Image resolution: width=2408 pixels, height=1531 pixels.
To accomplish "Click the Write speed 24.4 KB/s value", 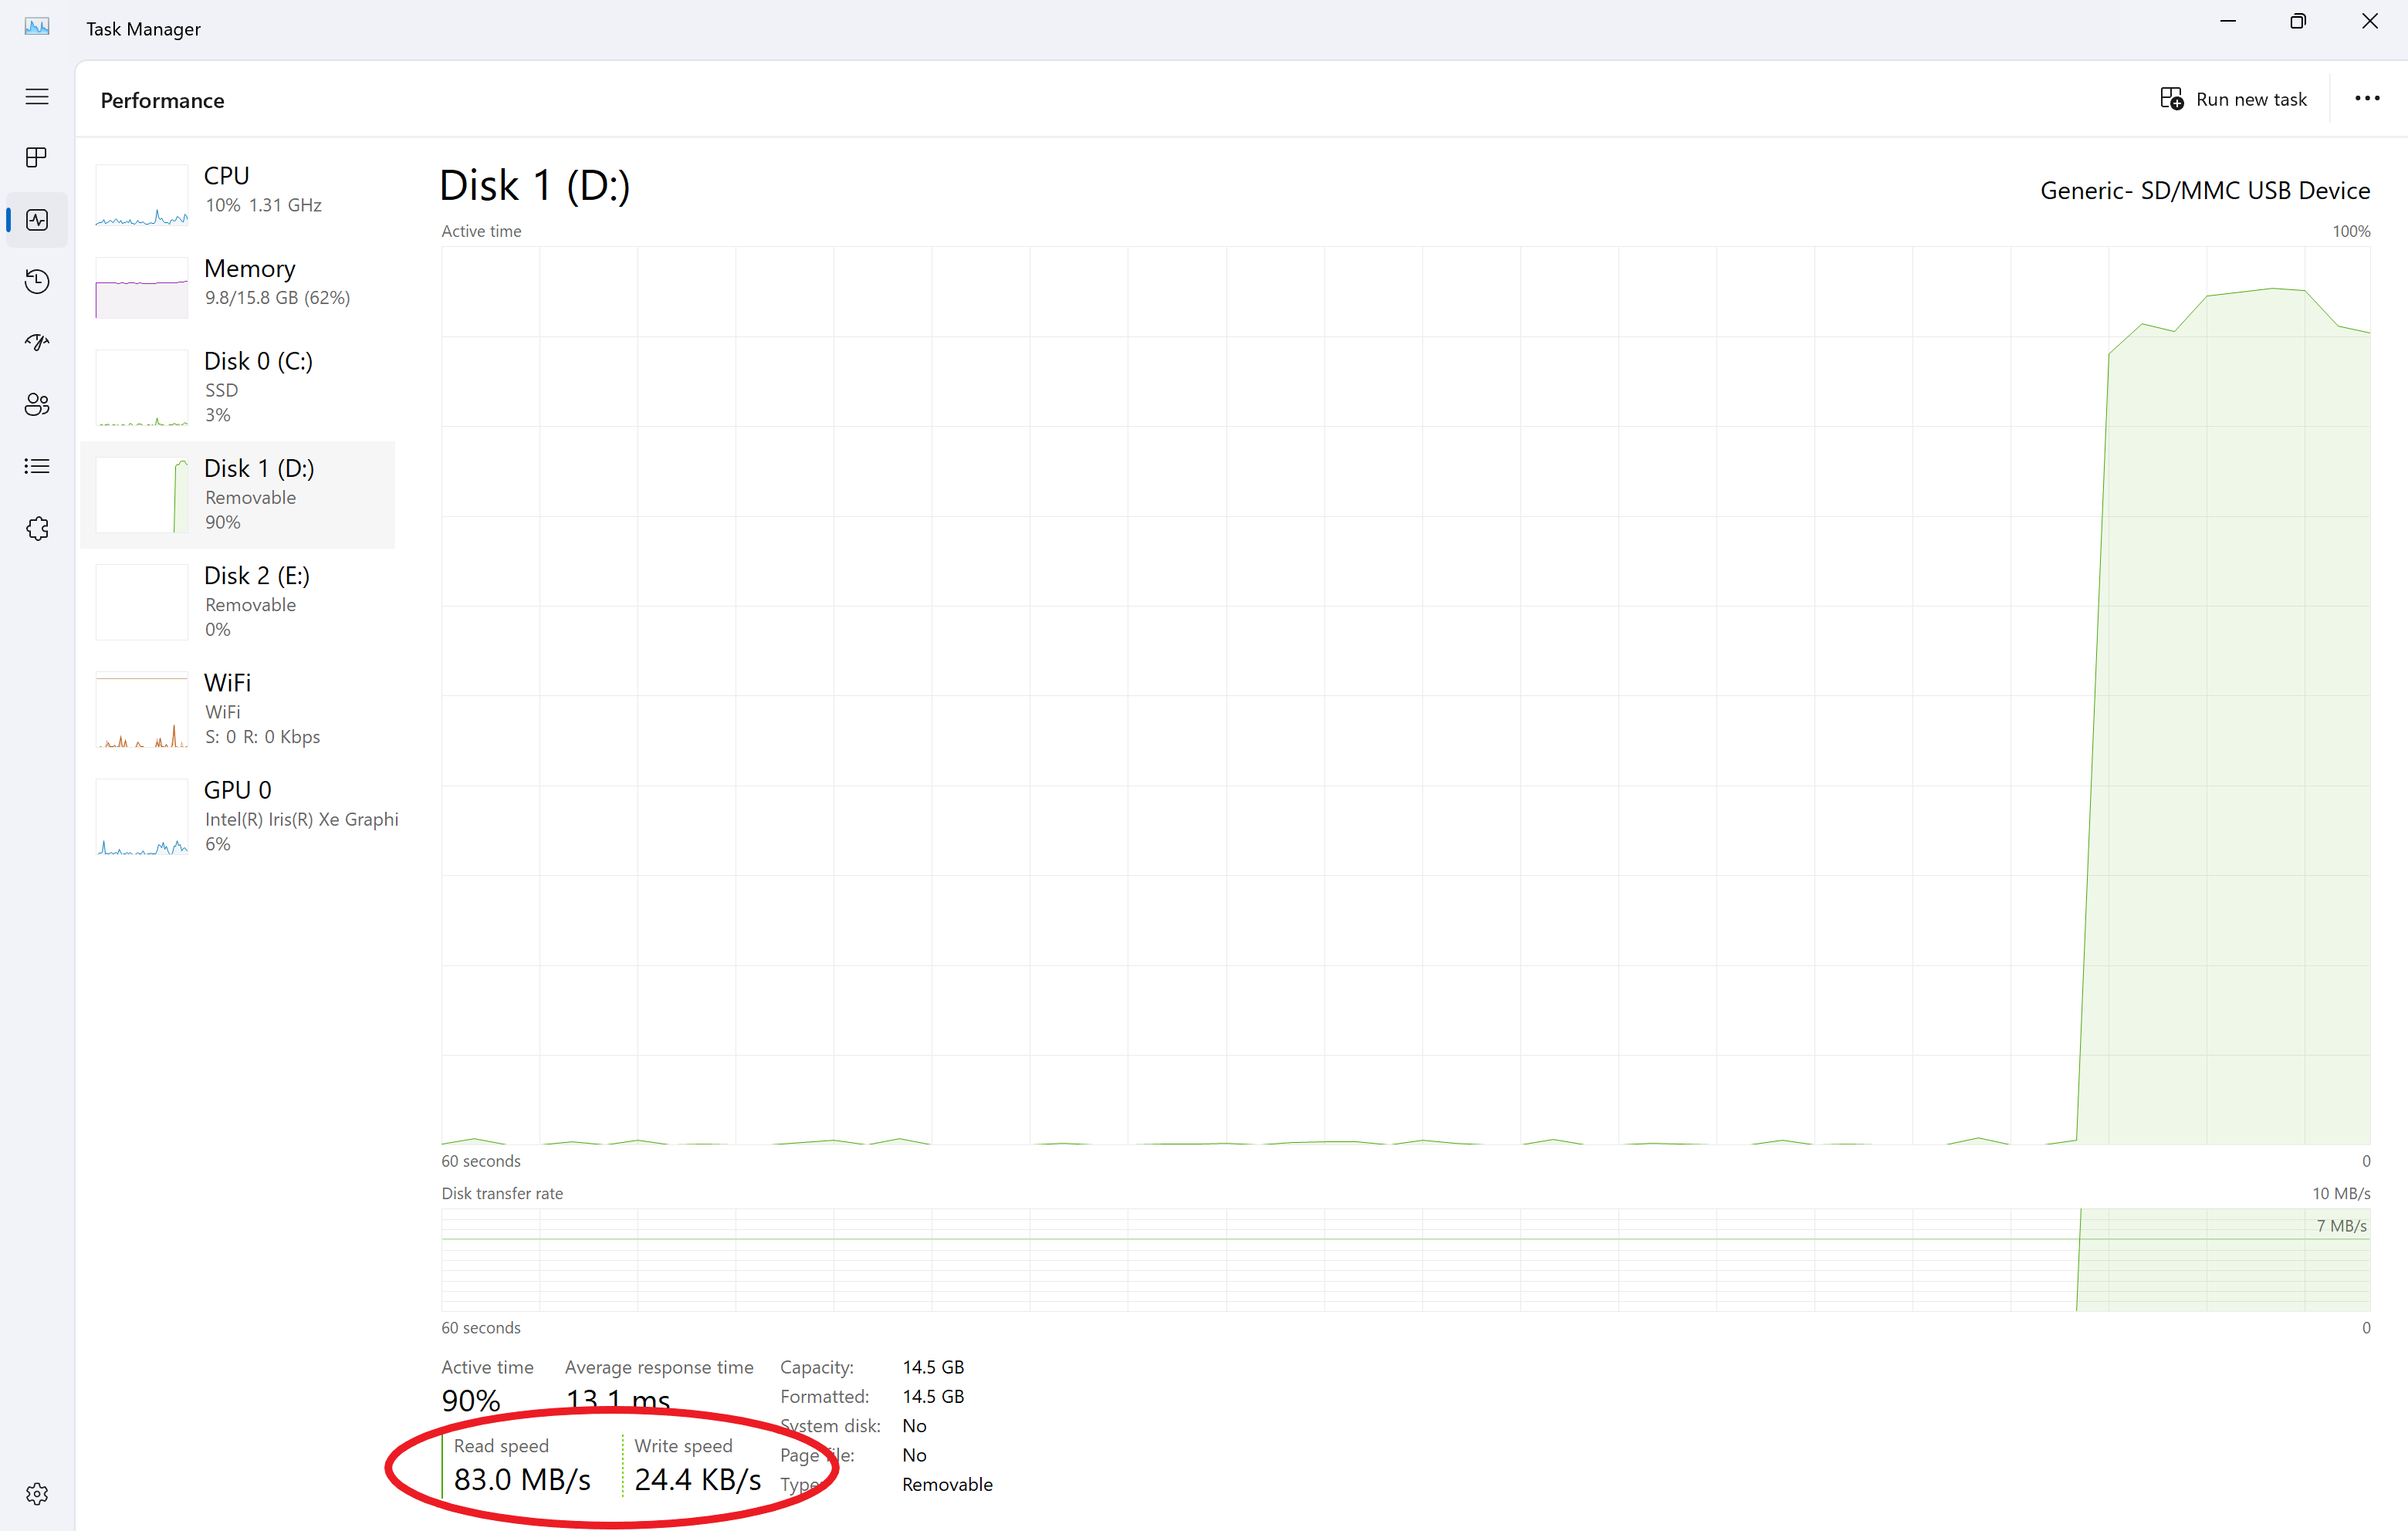I will [x=698, y=1480].
